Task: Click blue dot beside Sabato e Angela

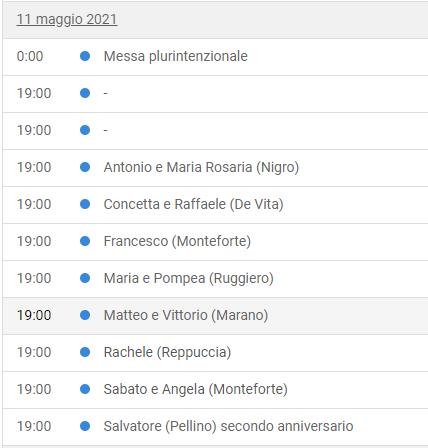Action: 85,389
